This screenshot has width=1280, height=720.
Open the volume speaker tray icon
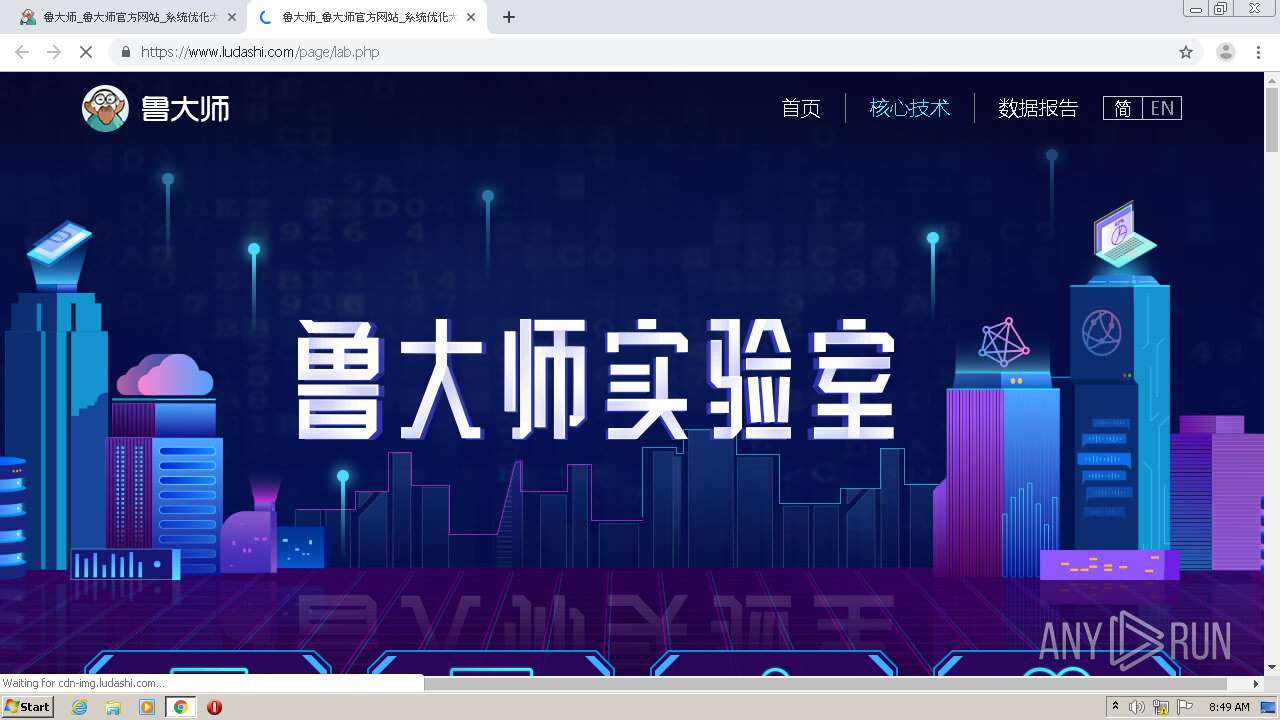tap(1137, 707)
